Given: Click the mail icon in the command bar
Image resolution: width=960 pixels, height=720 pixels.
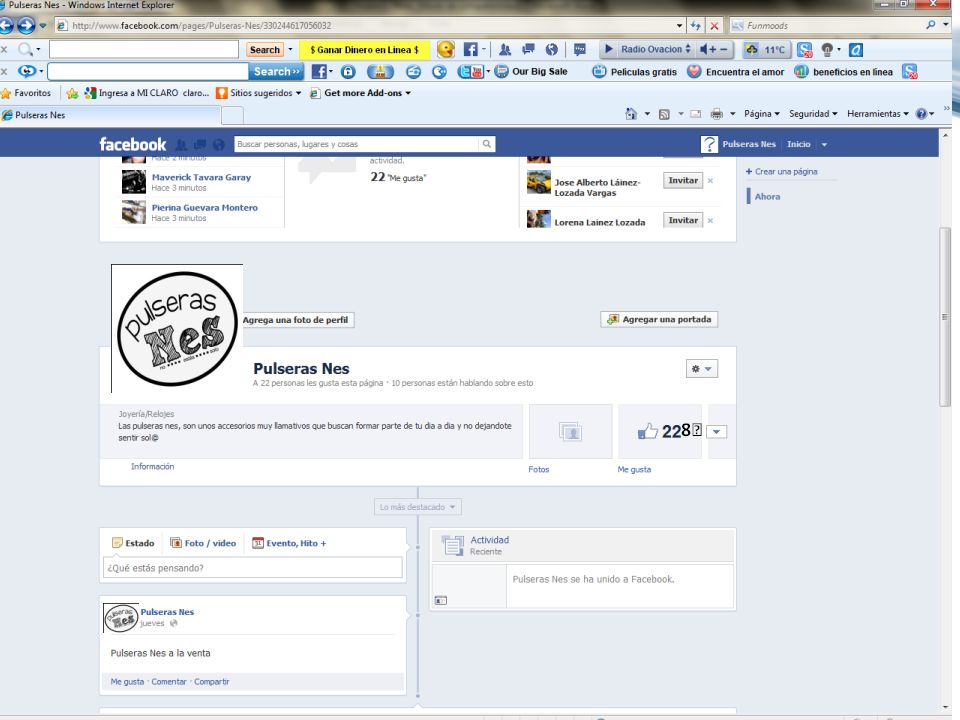Looking at the screenshot, I should 696,114.
